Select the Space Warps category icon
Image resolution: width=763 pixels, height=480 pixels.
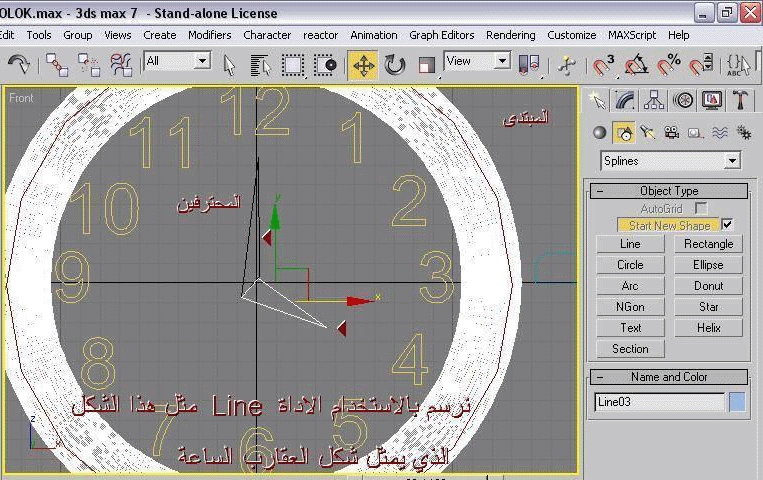click(x=720, y=132)
